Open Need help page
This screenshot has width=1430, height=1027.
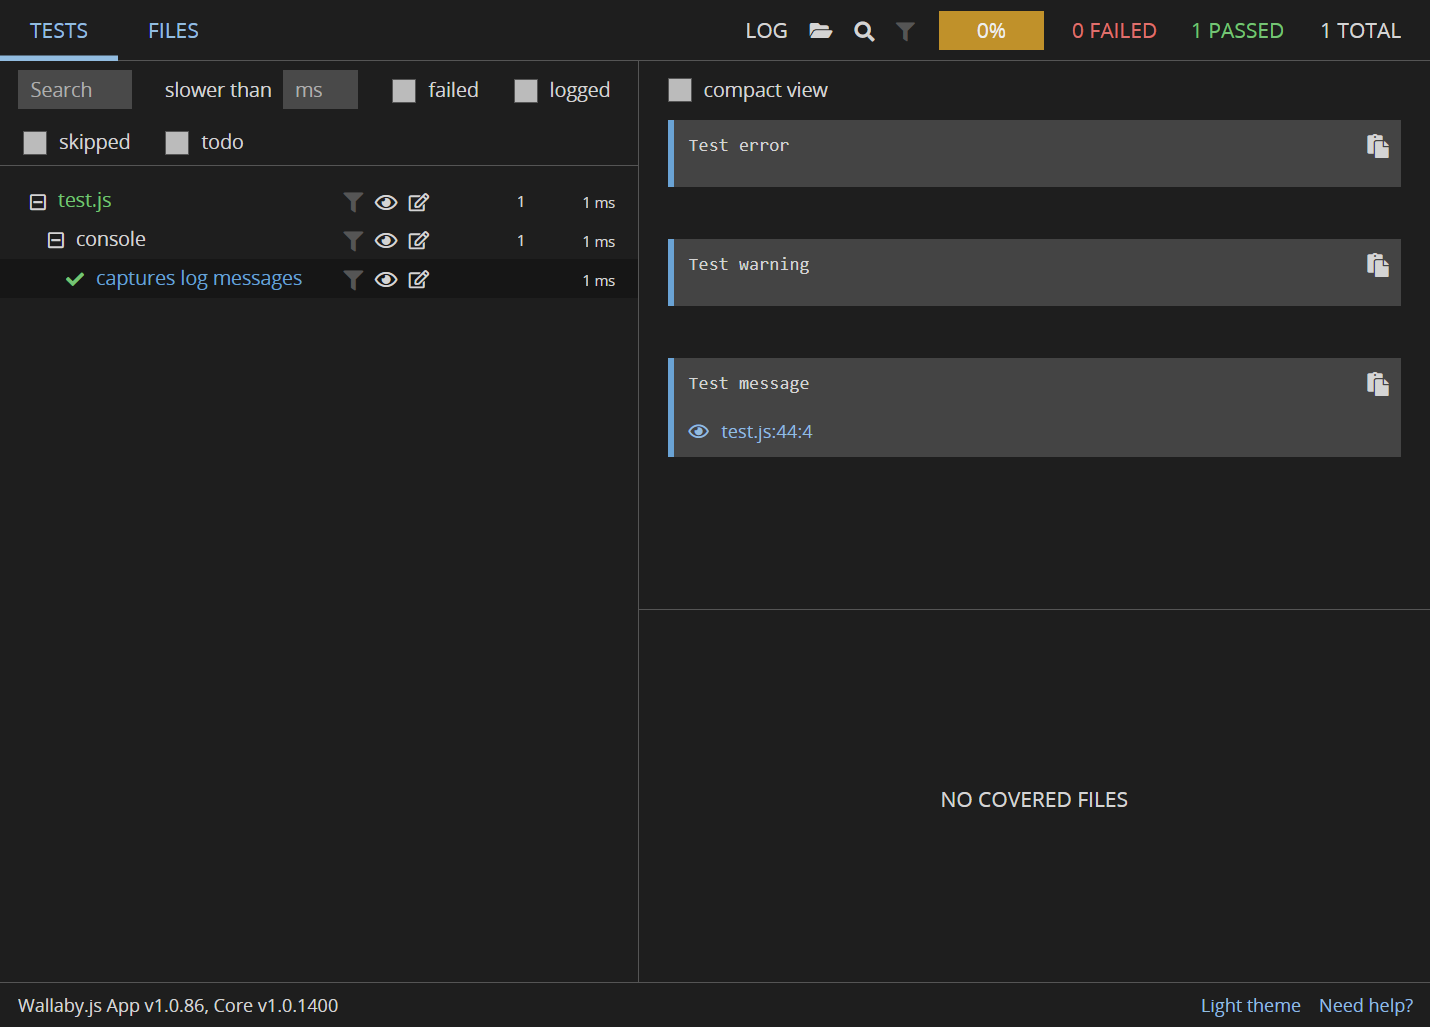pyautogui.click(x=1365, y=1005)
